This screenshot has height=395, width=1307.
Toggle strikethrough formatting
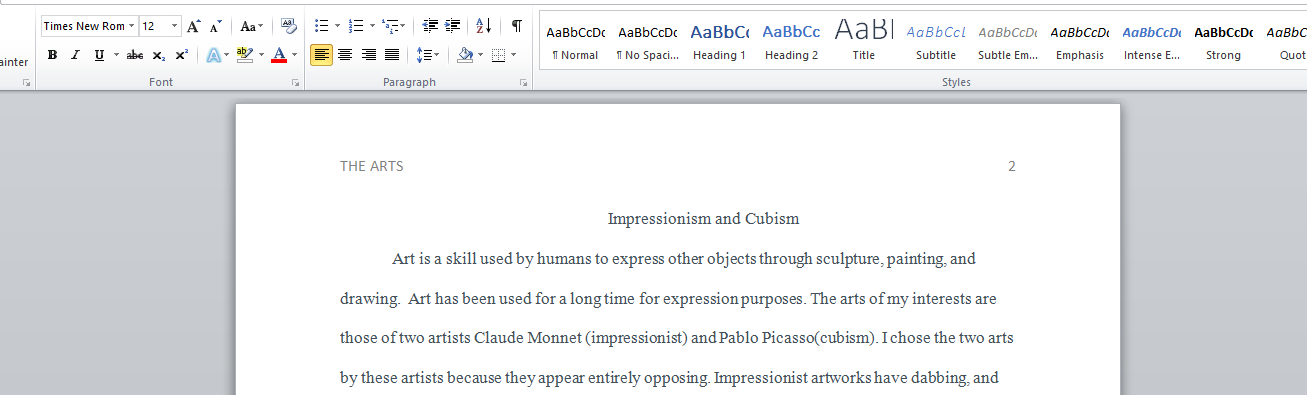click(135, 55)
